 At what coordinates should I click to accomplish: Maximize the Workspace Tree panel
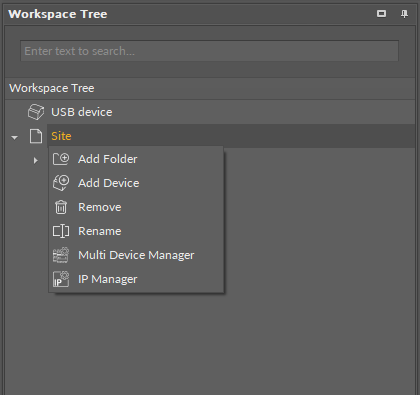[381, 14]
